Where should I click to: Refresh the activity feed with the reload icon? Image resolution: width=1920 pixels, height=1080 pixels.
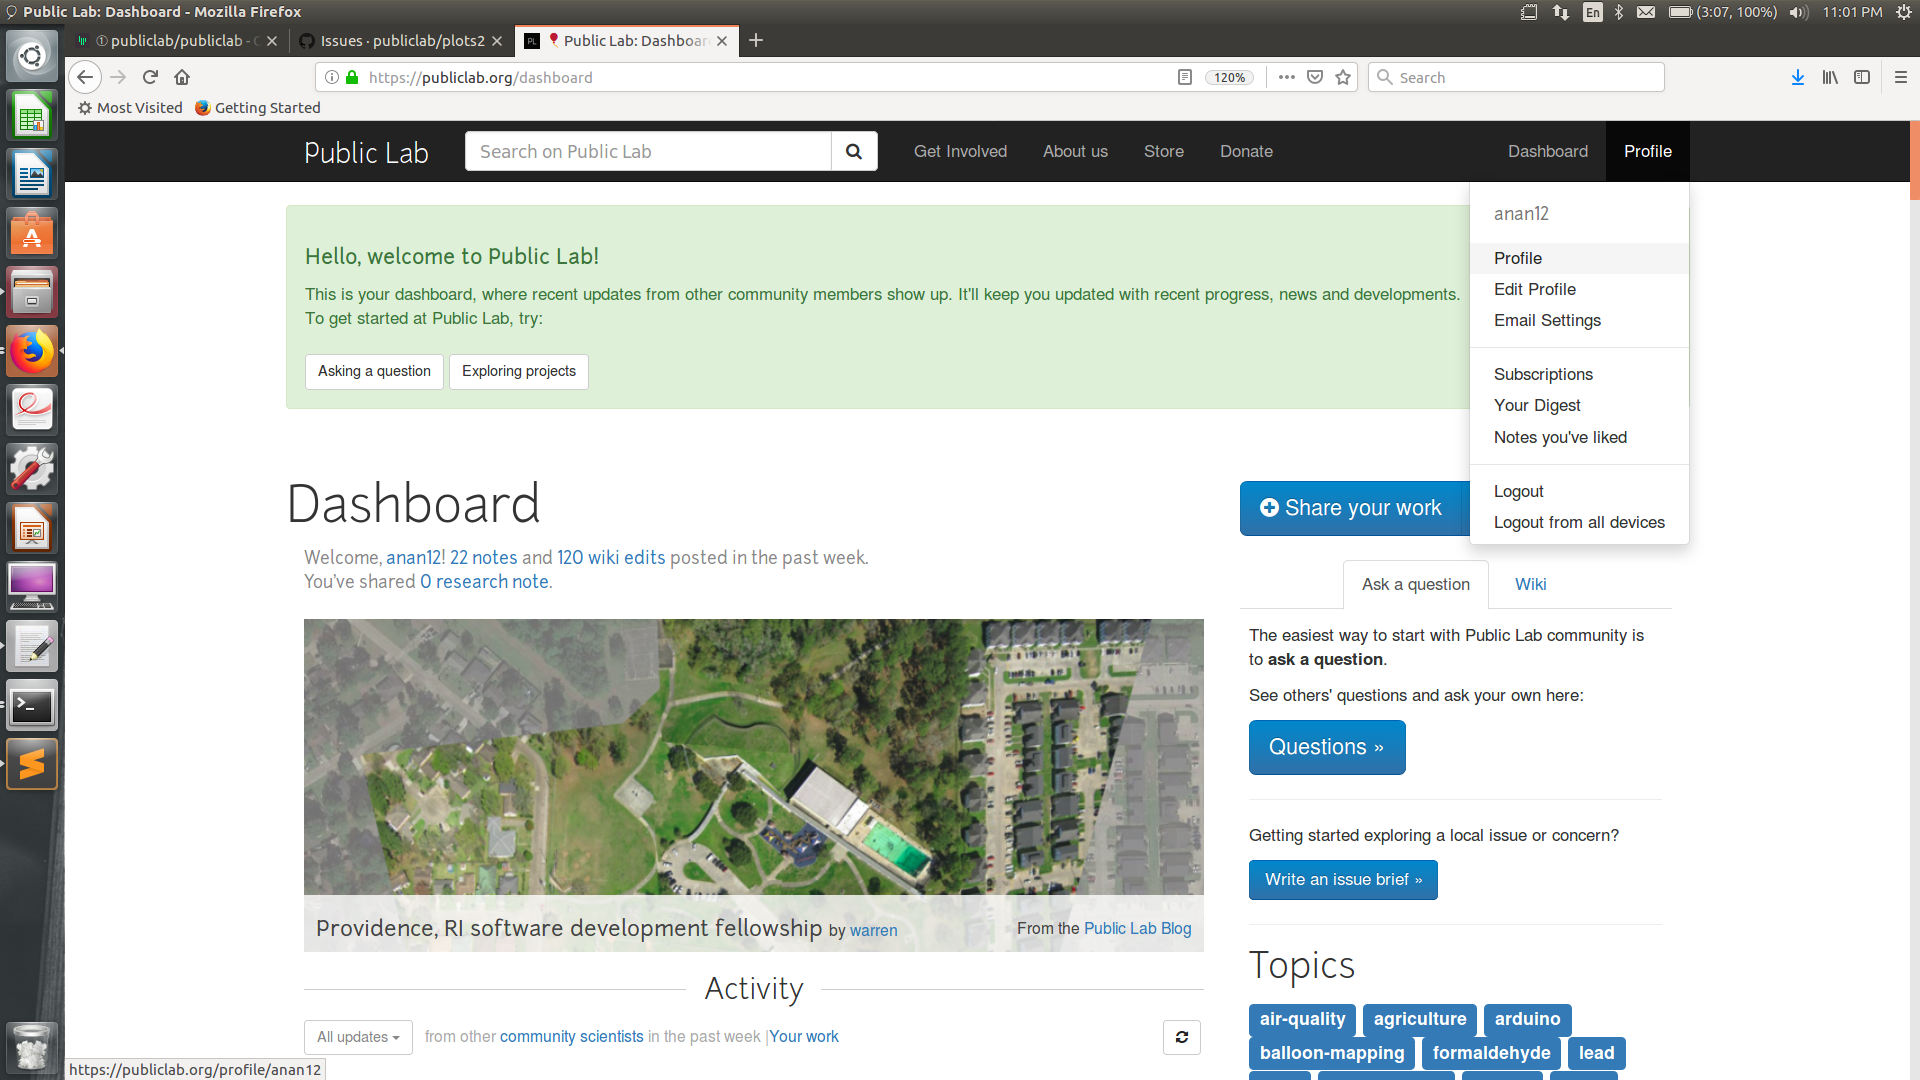(1181, 1037)
